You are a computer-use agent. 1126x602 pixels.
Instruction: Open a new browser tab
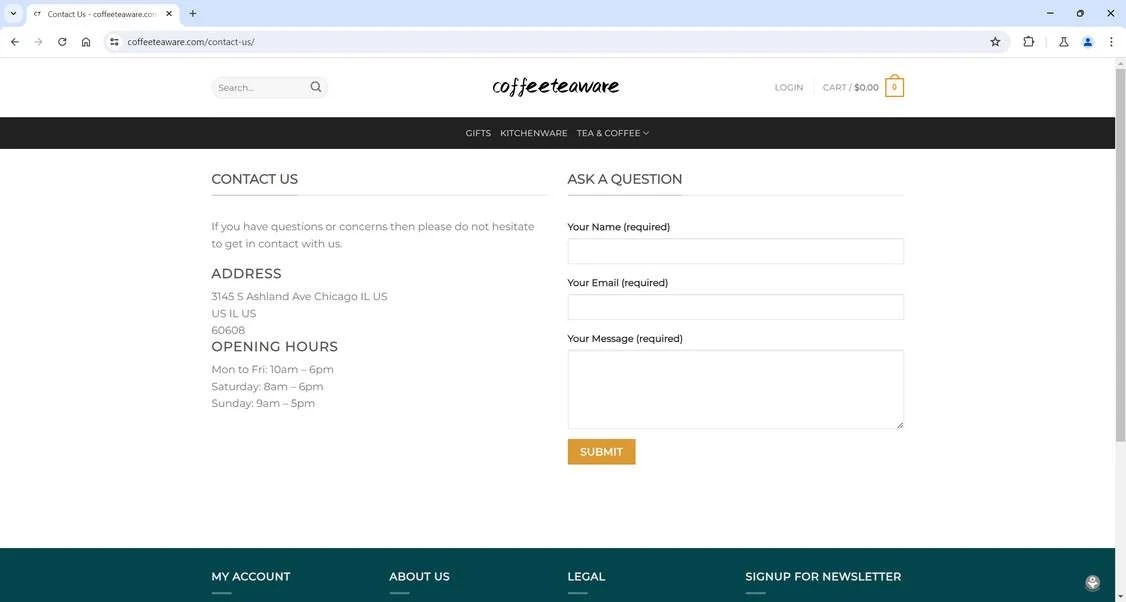(192, 13)
